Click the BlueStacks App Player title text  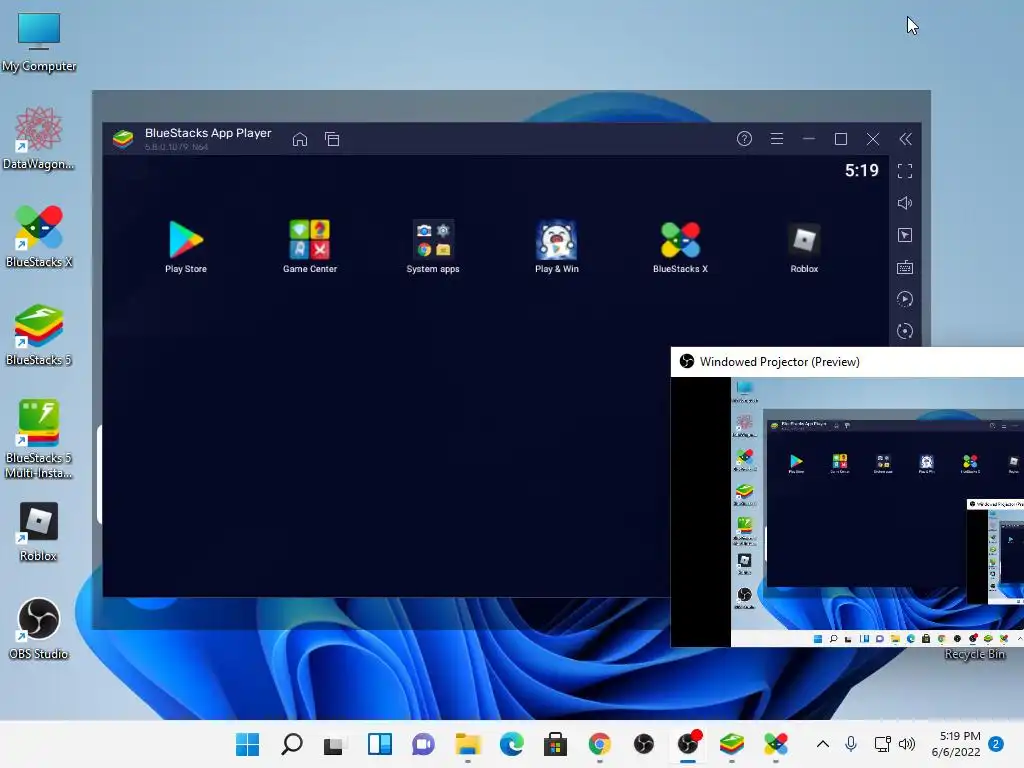(208, 133)
